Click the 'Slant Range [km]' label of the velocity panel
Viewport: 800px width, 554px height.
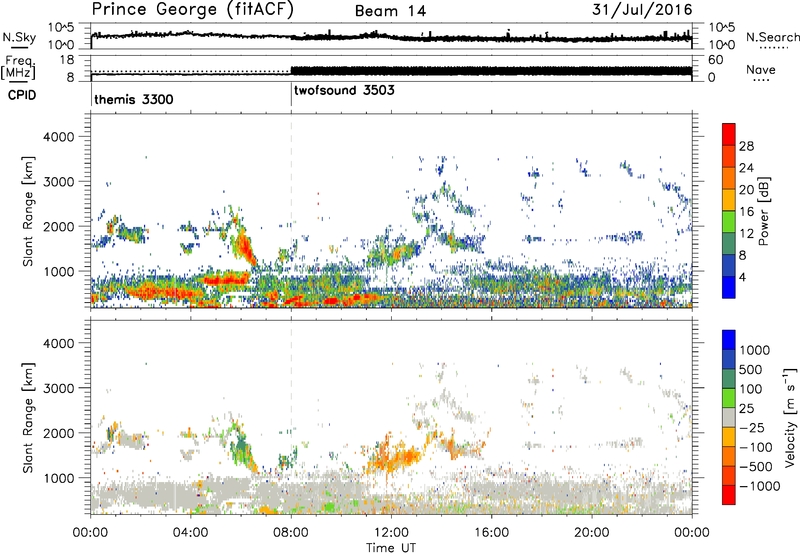click(28, 418)
